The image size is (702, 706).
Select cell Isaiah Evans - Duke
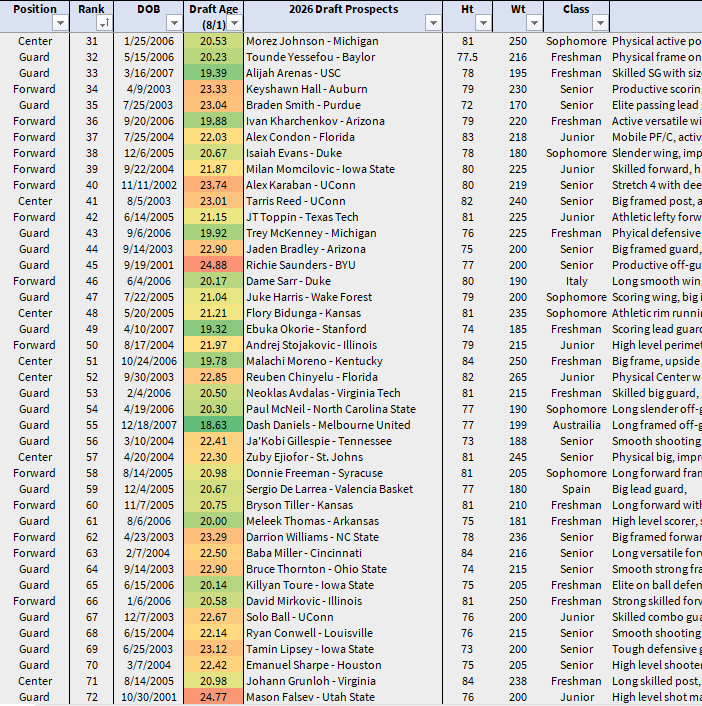tap(343, 153)
